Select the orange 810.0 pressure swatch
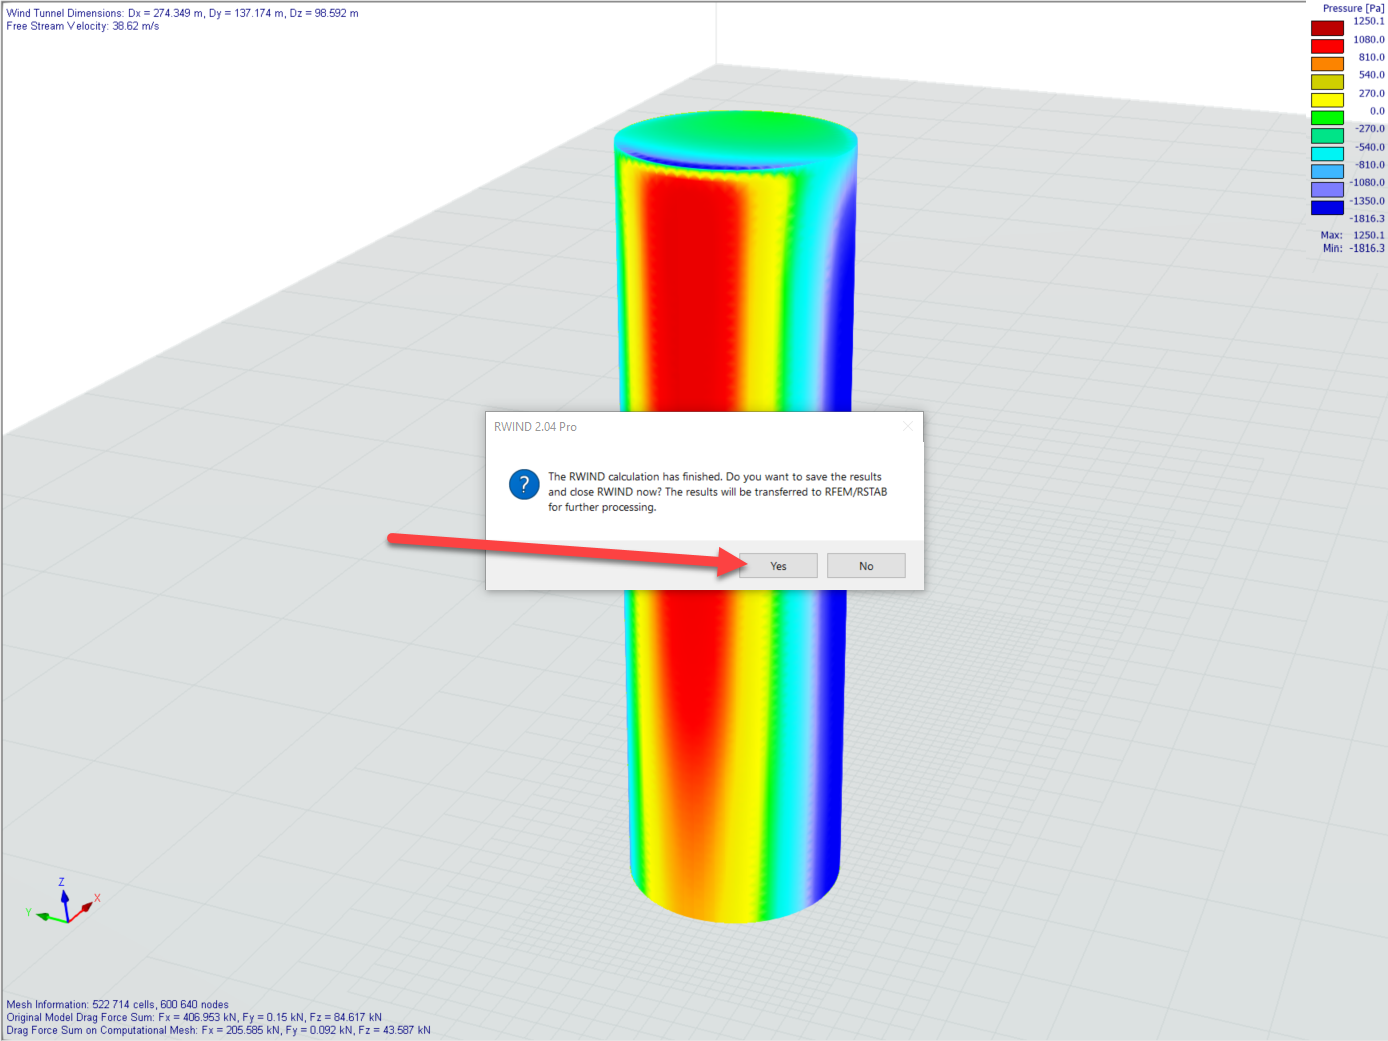The height and width of the screenshot is (1041, 1388). pos(1327,64)
